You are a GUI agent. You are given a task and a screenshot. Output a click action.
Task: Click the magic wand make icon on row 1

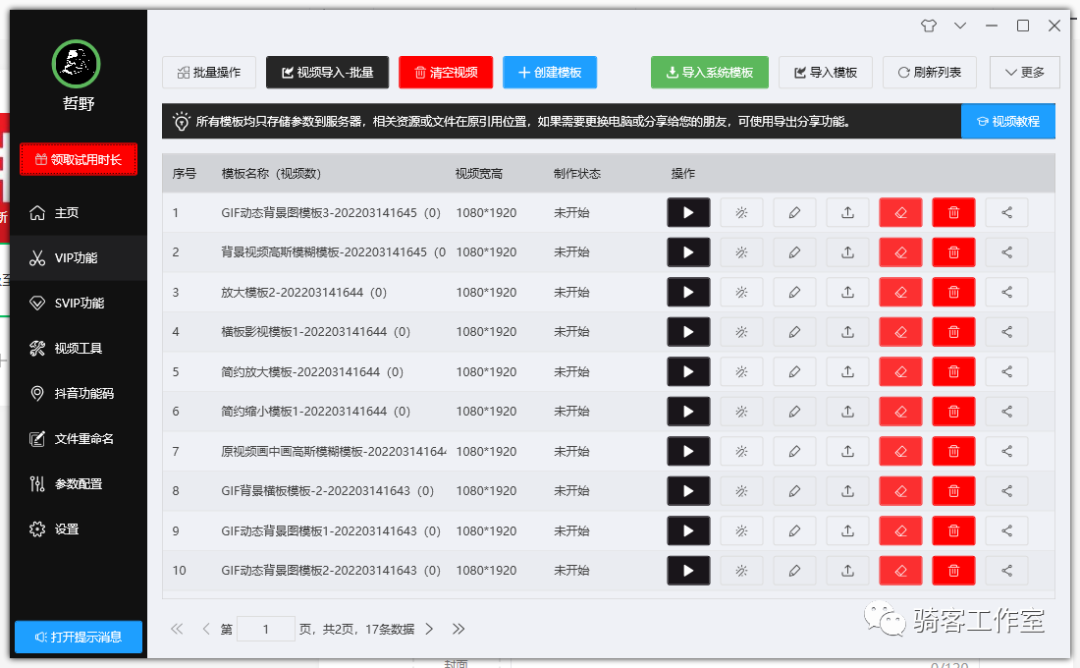[741, 212]
